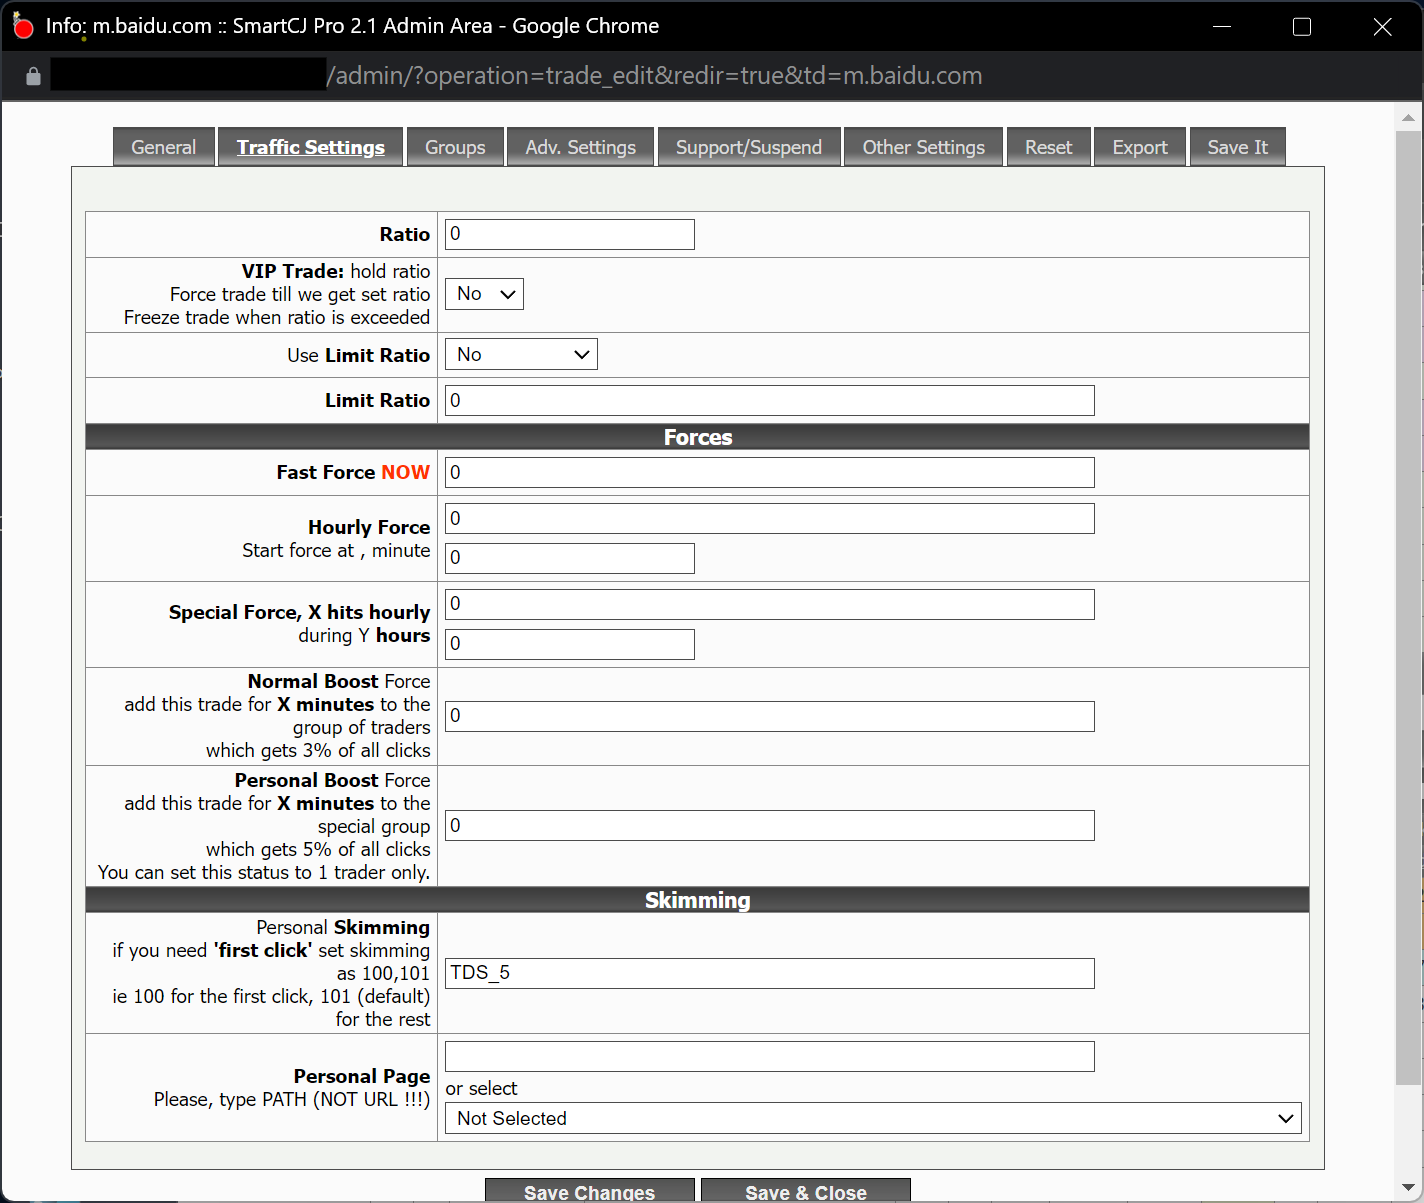This screenshot has width=1424, height=1203.
Task: Click the Save It tab
Action: 1238,147
